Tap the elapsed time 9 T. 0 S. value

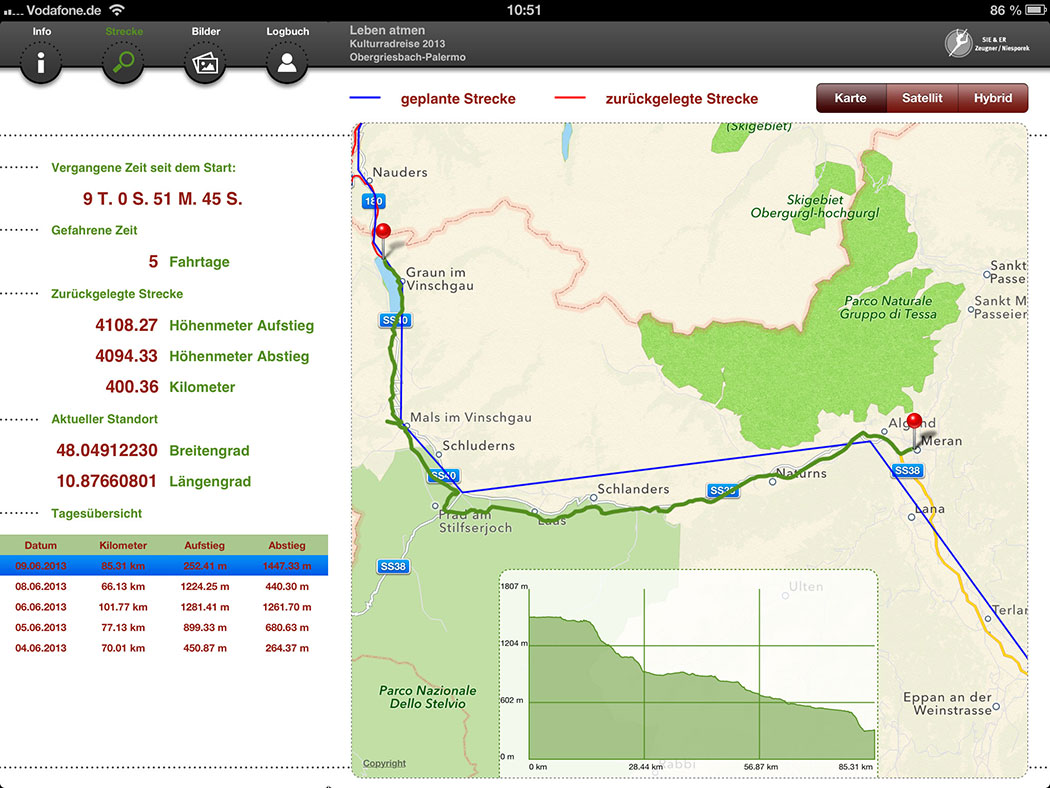click(163, 199)
